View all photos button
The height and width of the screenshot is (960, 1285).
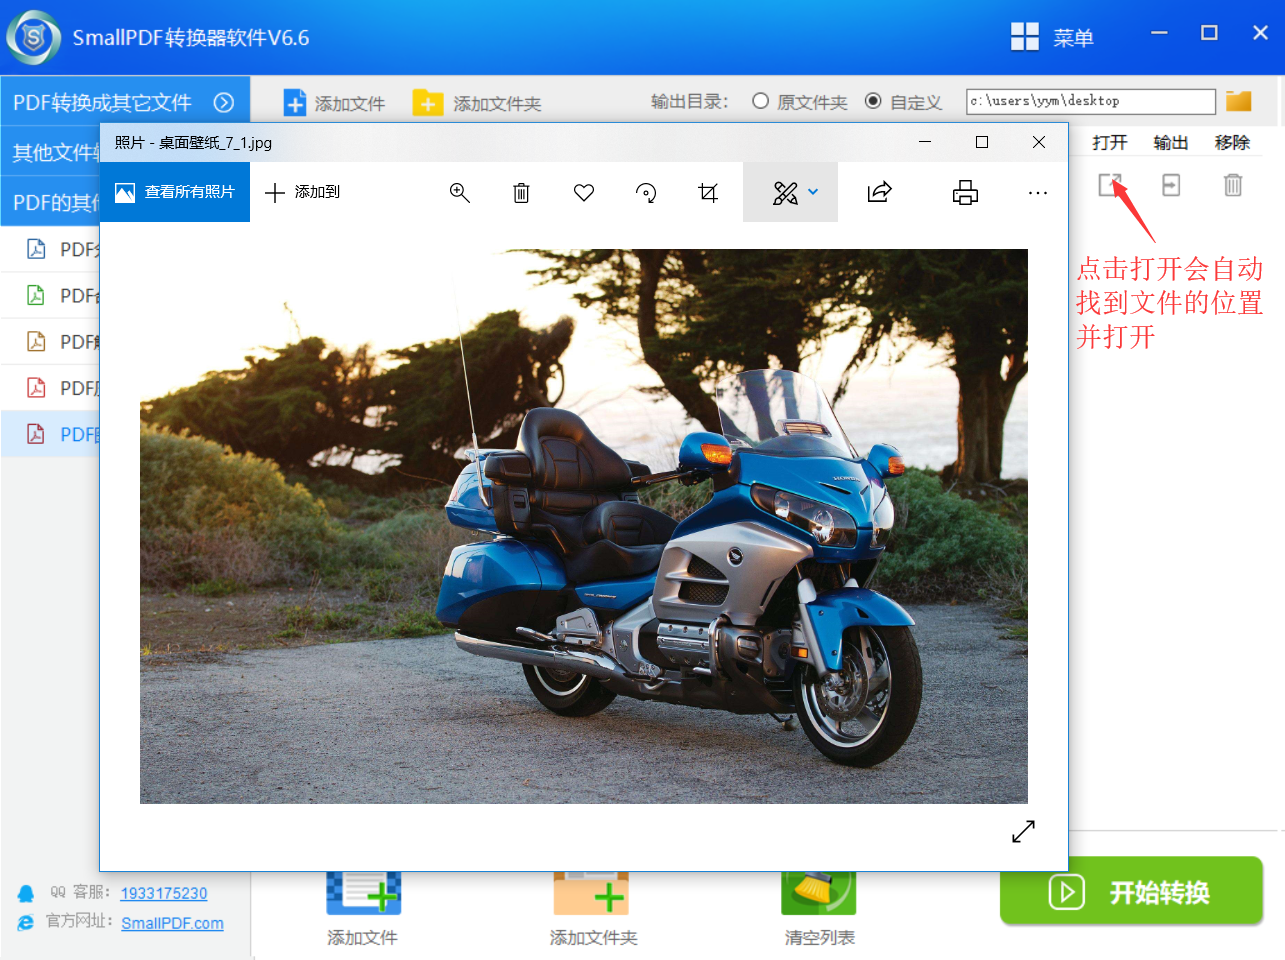click(175, 192)
